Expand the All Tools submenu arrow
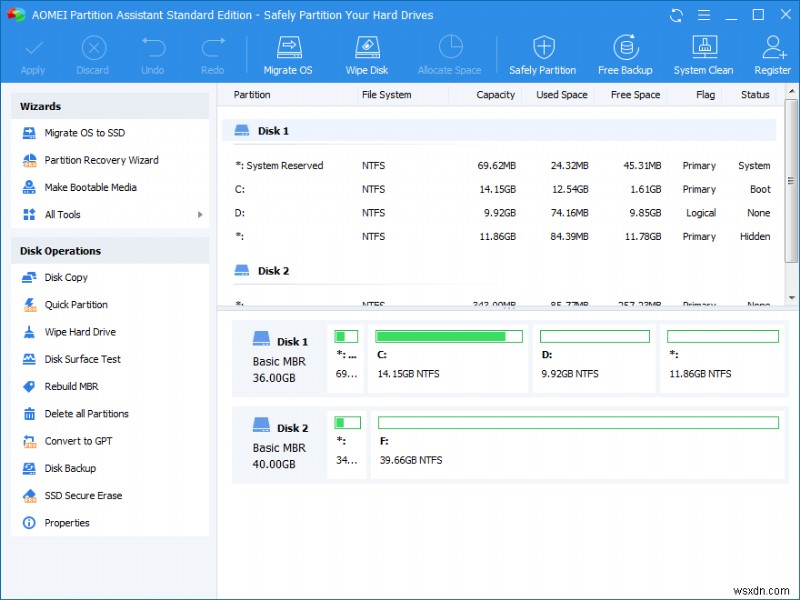 click(200, 215)
